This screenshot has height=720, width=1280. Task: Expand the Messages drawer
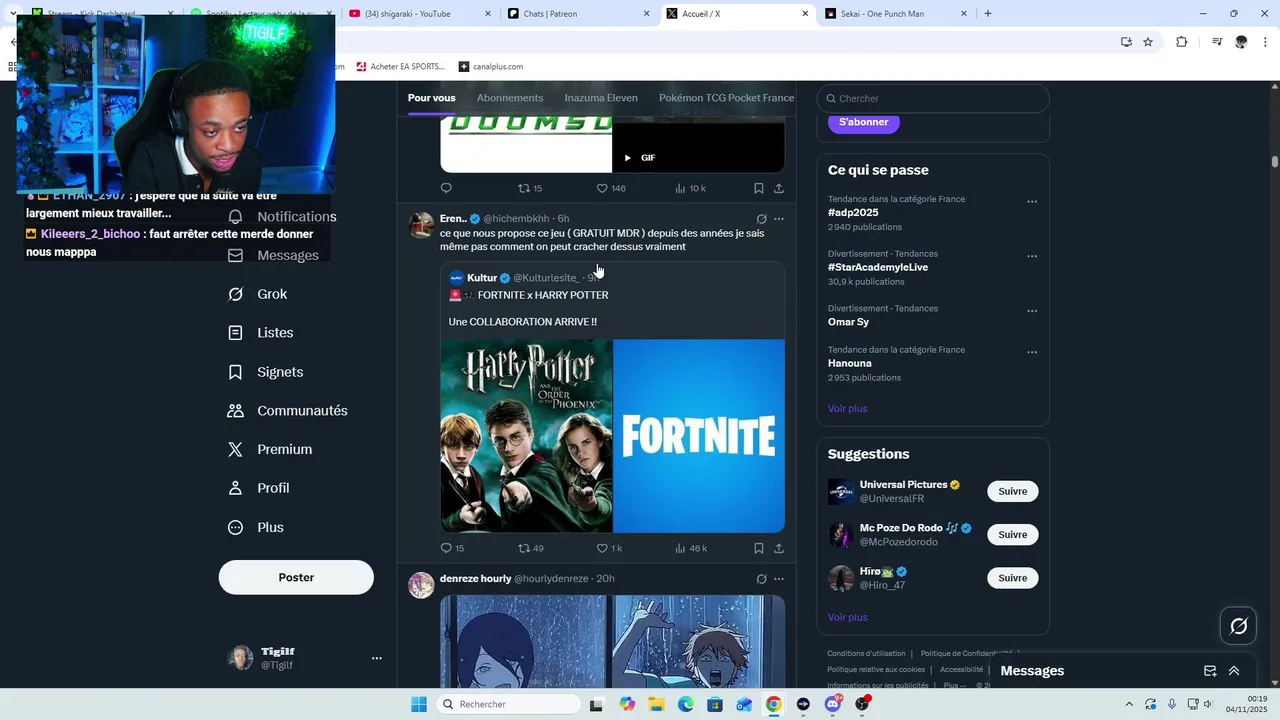(1234, 671)
